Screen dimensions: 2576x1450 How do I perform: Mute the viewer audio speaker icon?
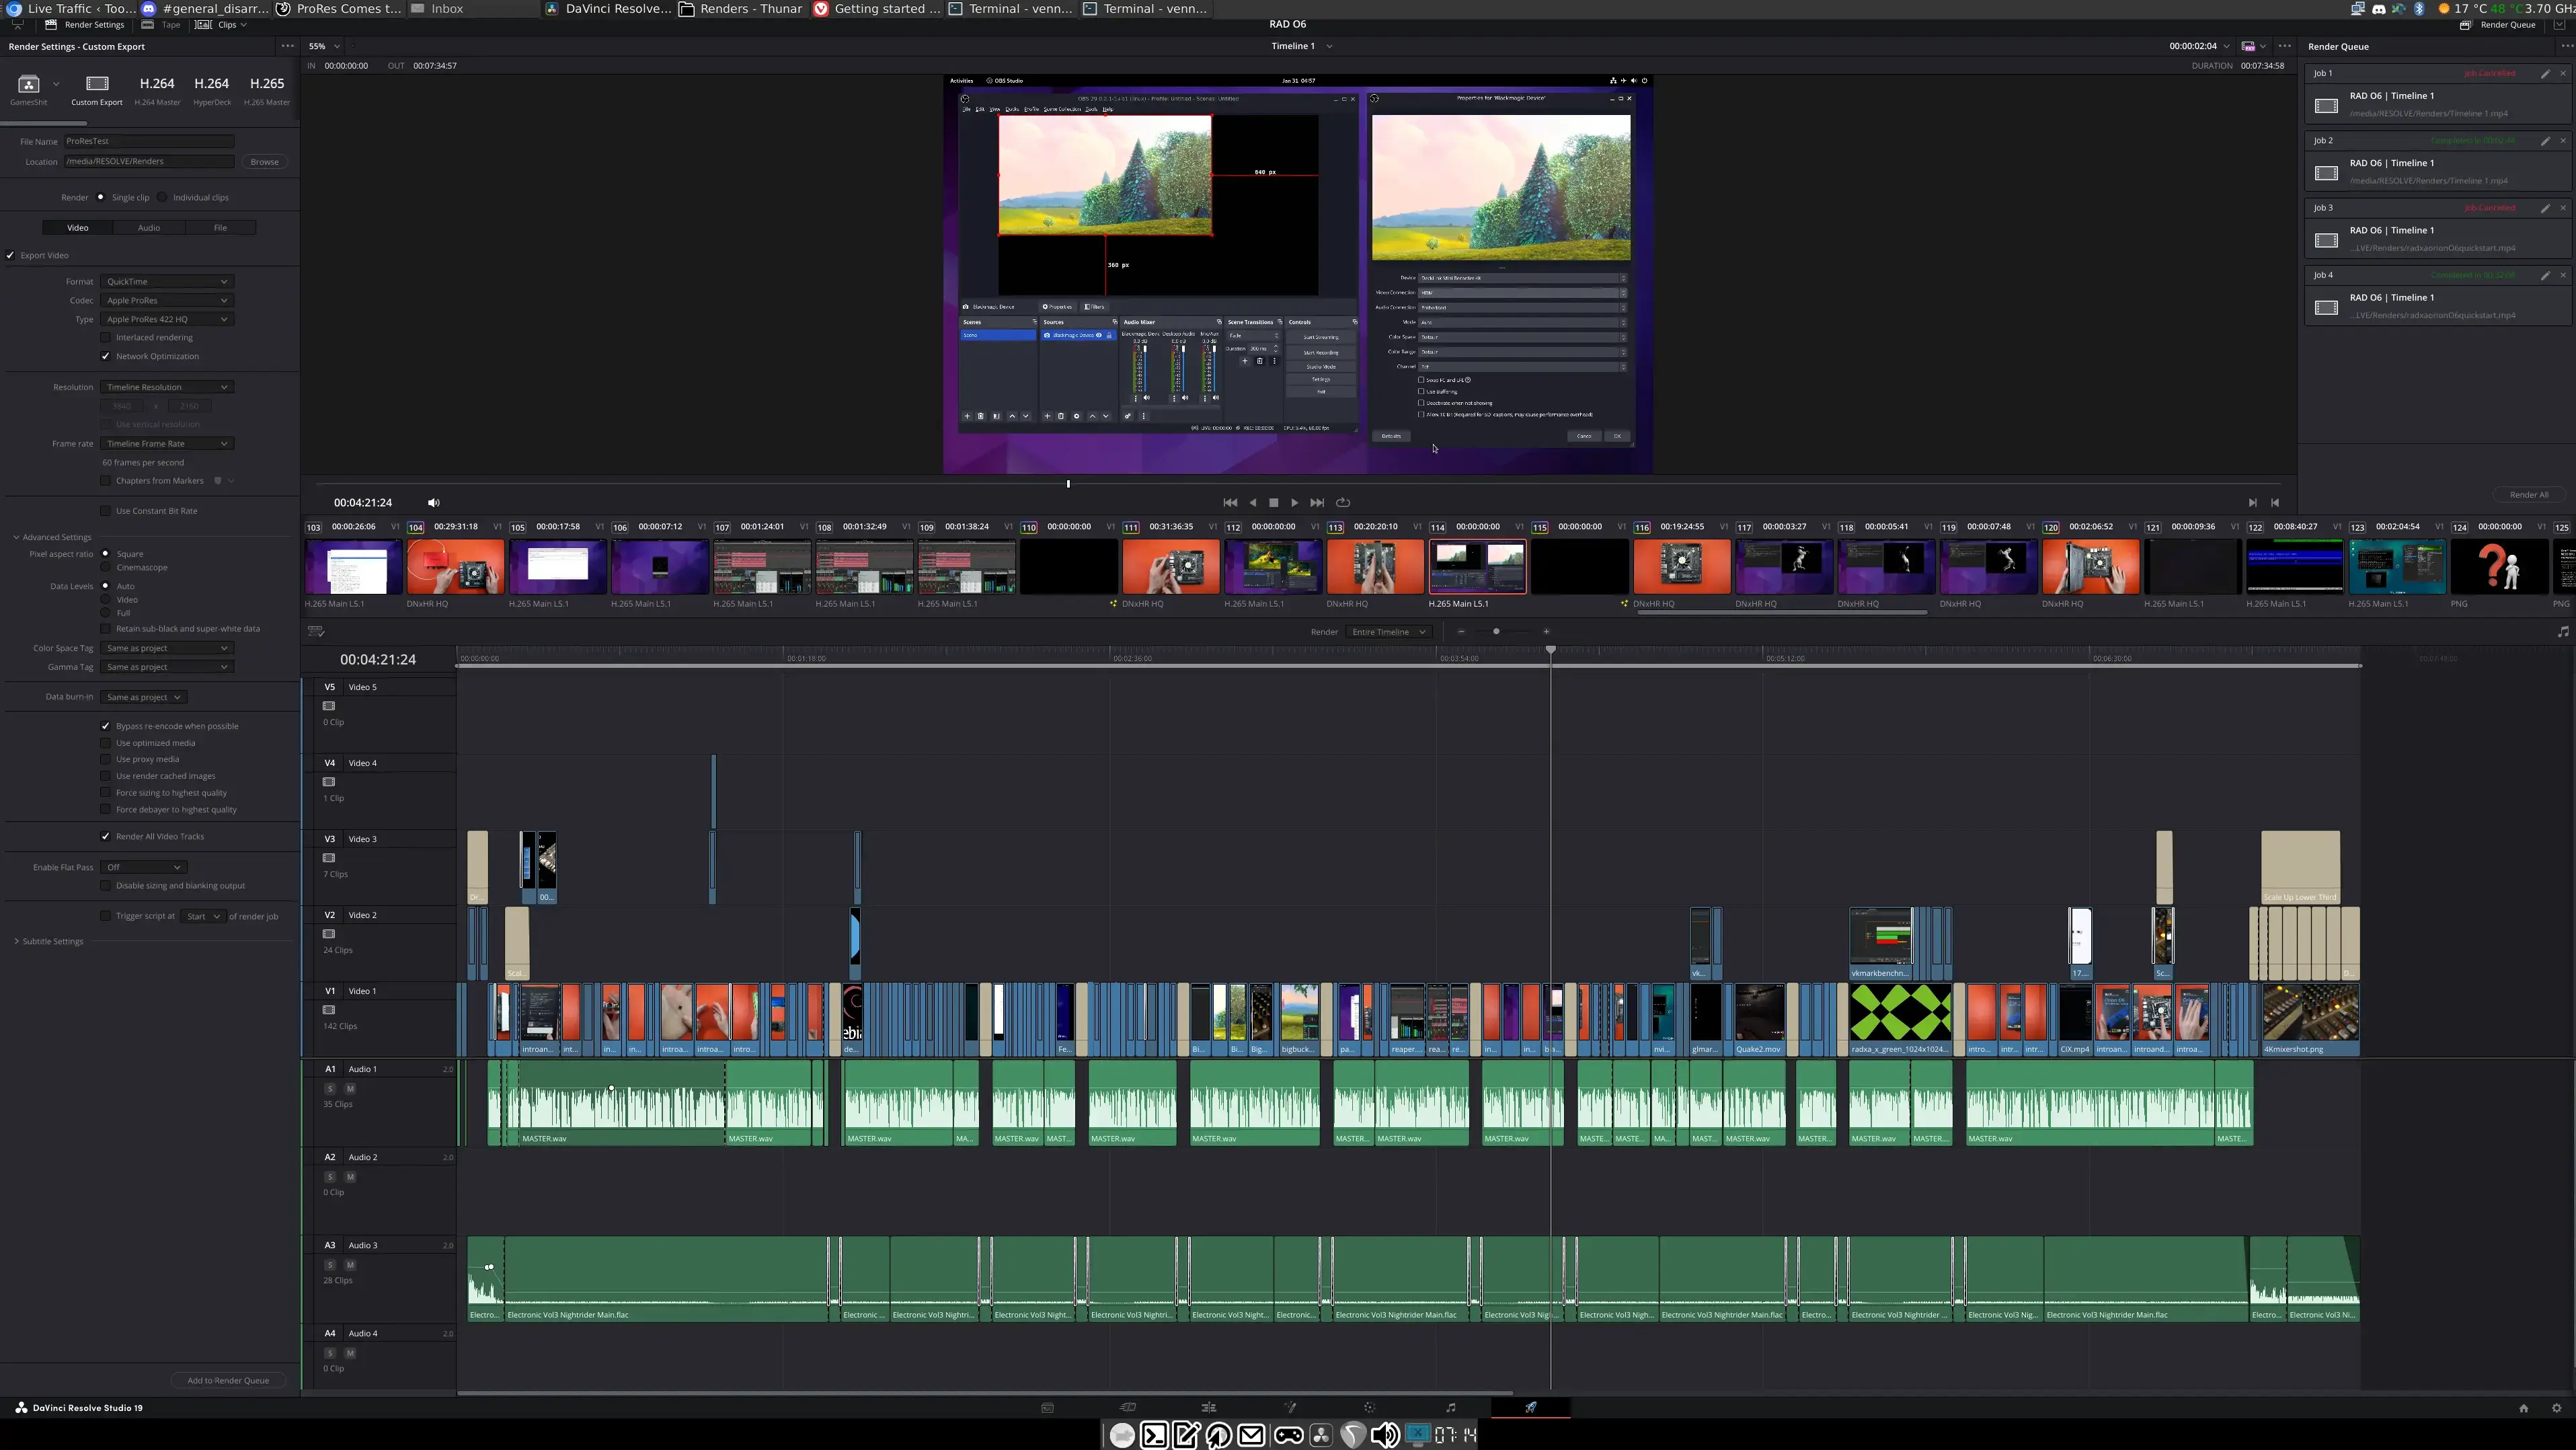point(433,503)
